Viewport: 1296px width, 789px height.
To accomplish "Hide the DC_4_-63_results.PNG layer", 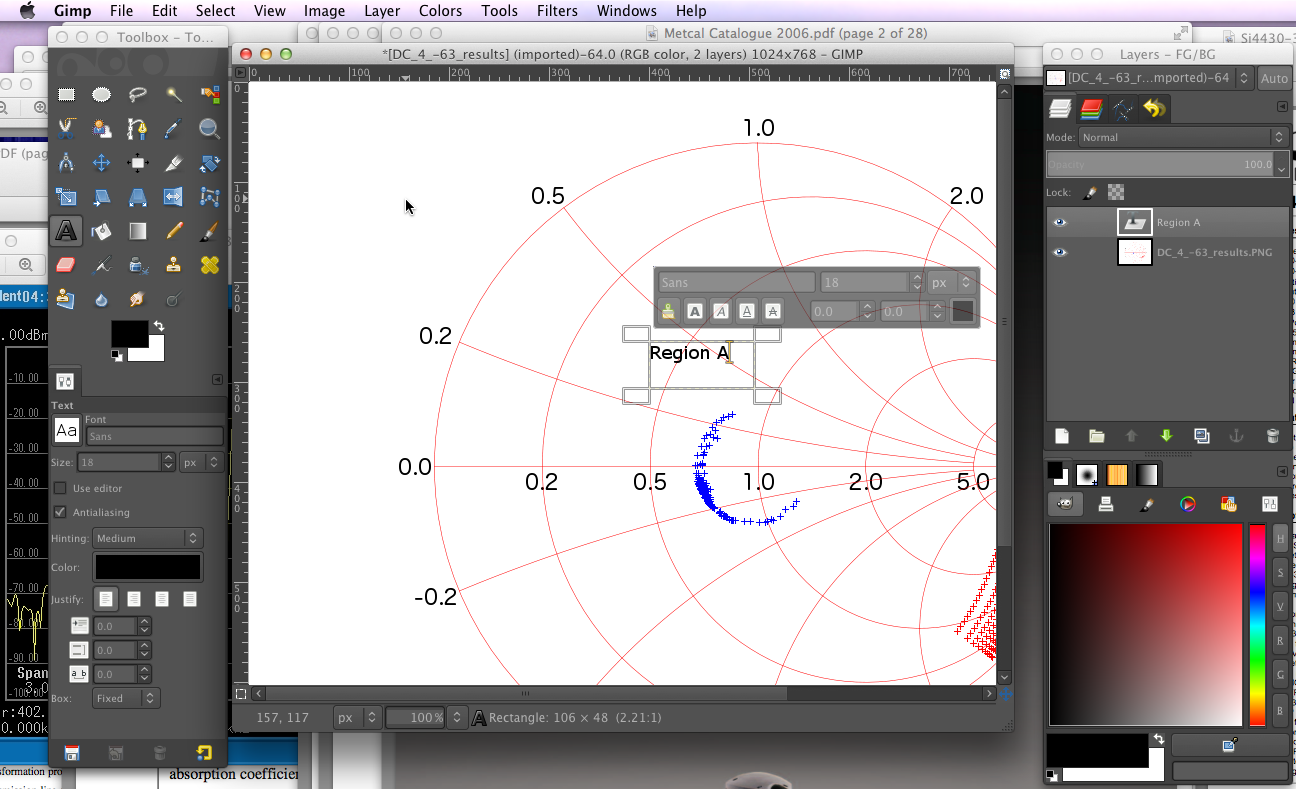I will click(1060, 253).
